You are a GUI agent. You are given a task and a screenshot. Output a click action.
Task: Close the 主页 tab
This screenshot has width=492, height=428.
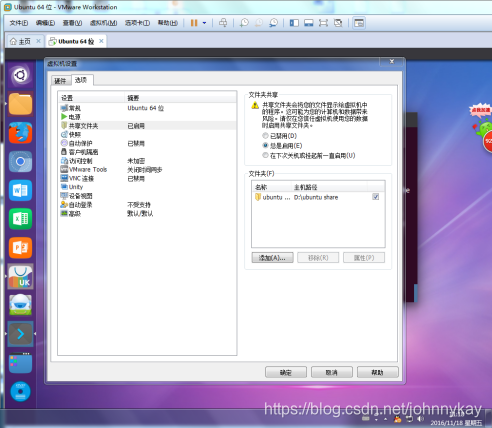click(x=38, y=41)
